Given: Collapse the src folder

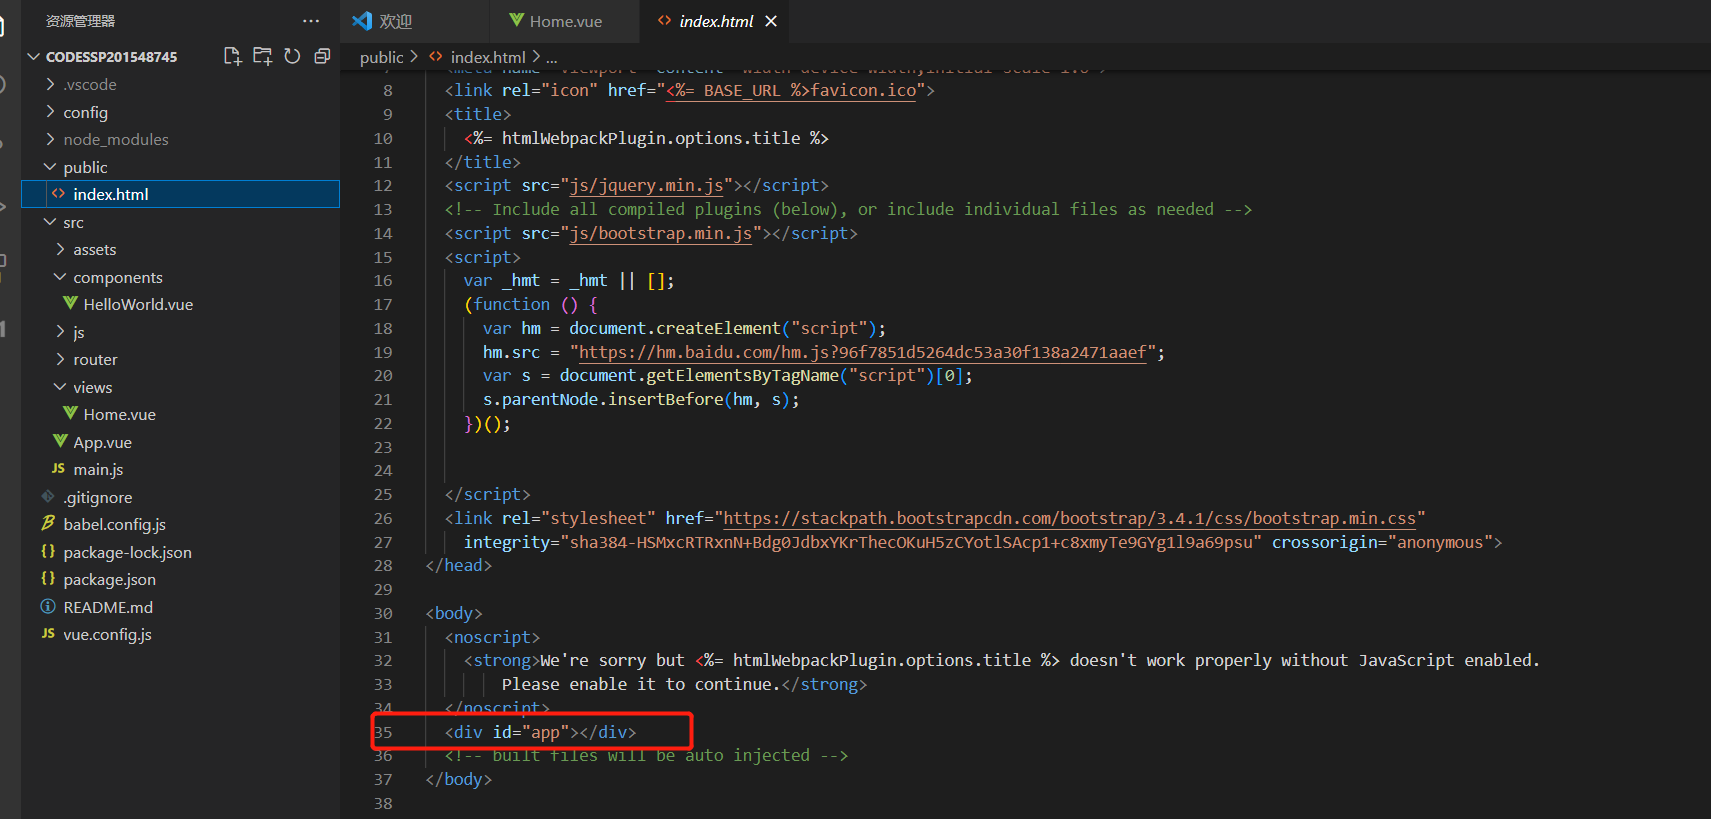Looking at the screenshot, I should tap(50, 222).
